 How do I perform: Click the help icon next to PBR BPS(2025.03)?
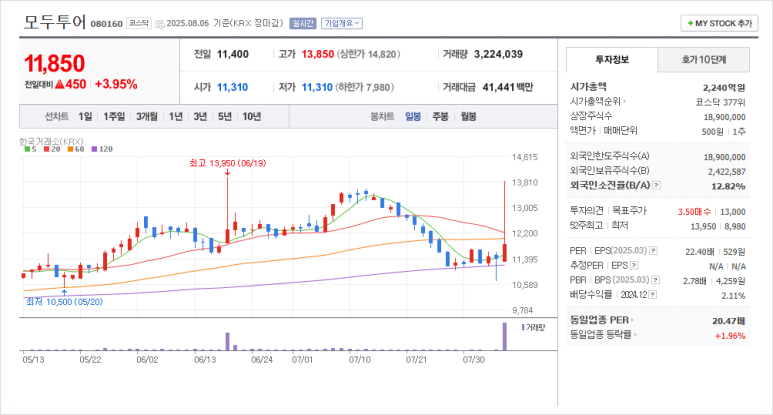click(x=656, y=280)
